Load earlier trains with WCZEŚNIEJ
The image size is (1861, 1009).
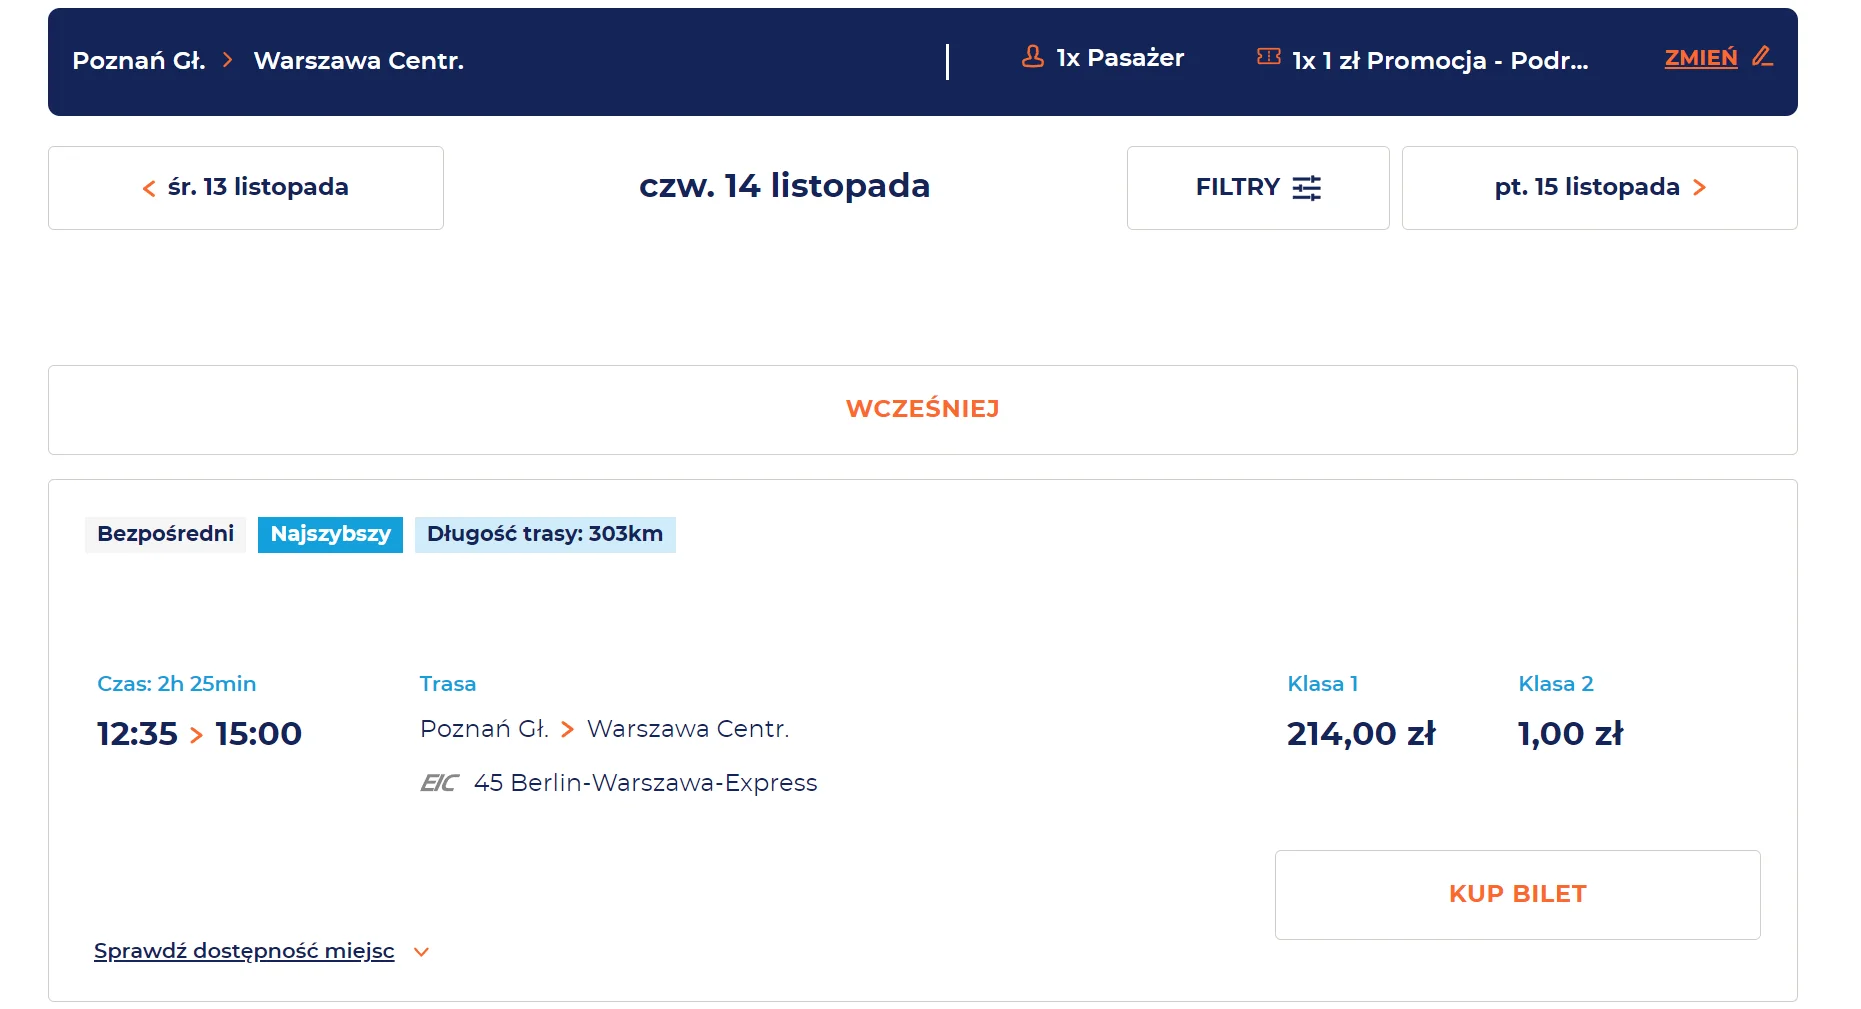[923, 410]
